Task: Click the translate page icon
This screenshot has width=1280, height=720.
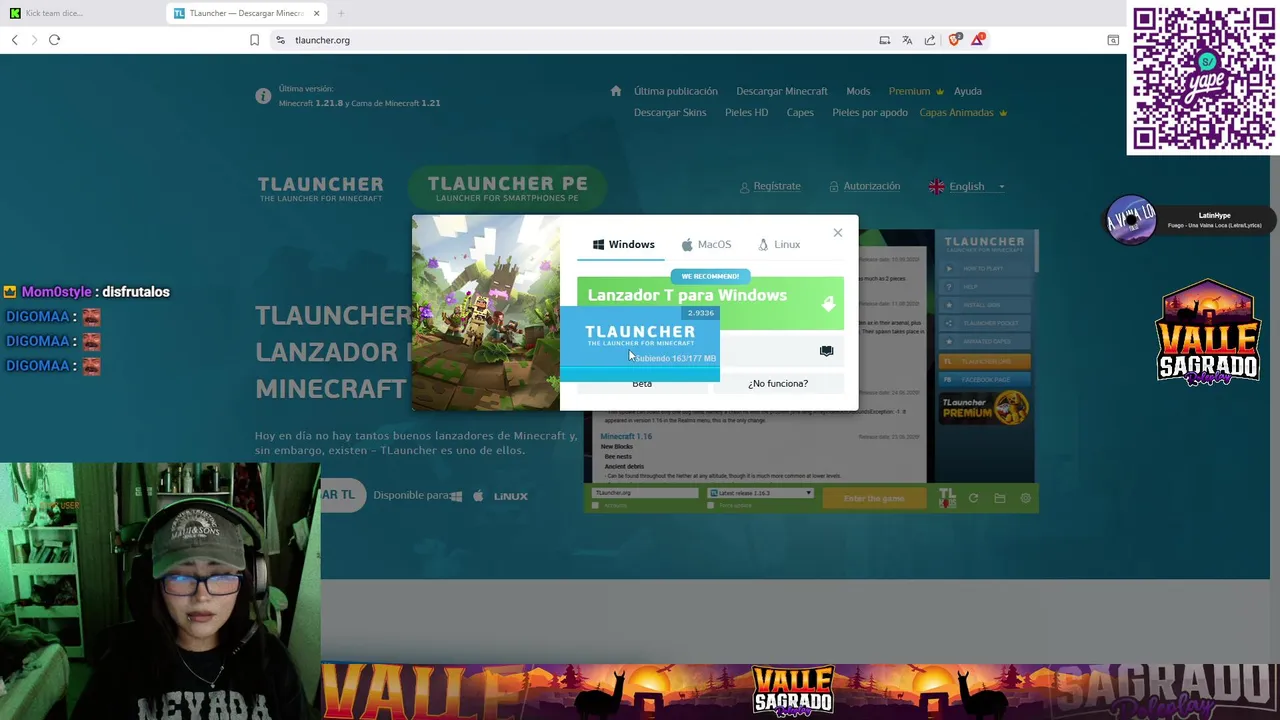Action: [907, 40]
